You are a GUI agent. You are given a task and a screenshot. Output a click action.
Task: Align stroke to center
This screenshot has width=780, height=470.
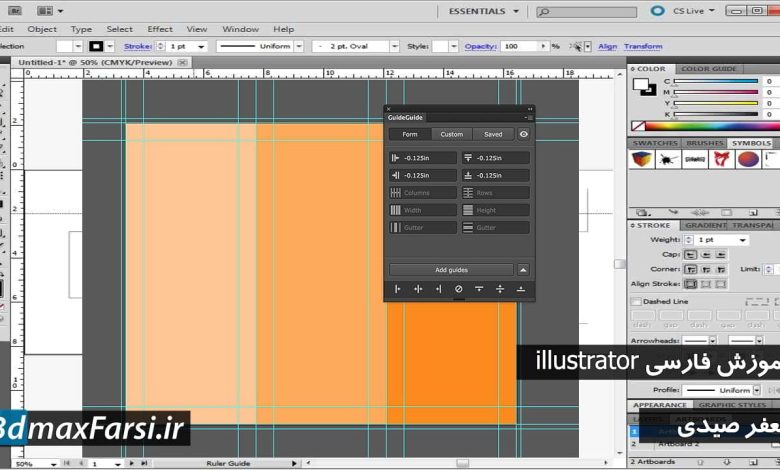[x=690, y=284]
